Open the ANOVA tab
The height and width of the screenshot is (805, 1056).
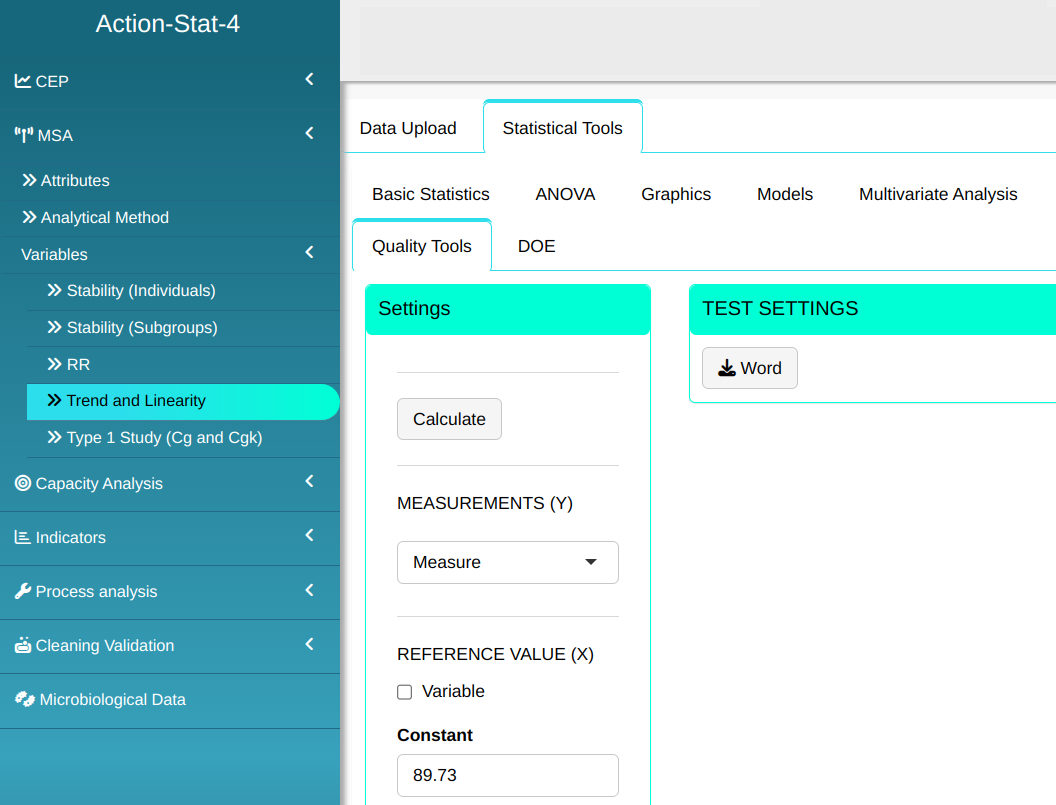[565, 194]
